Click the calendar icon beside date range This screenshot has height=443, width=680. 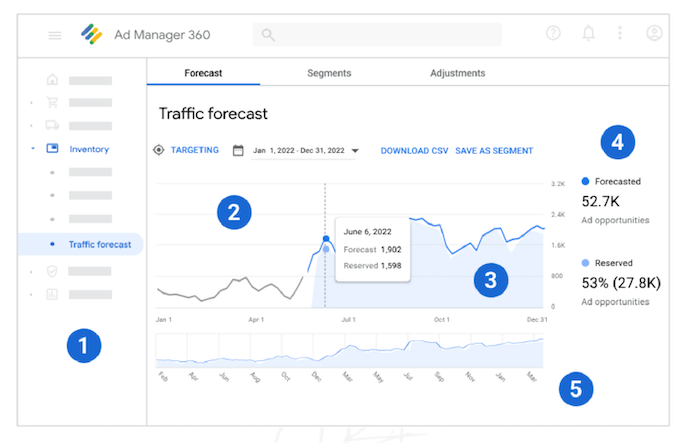[238, 151]
